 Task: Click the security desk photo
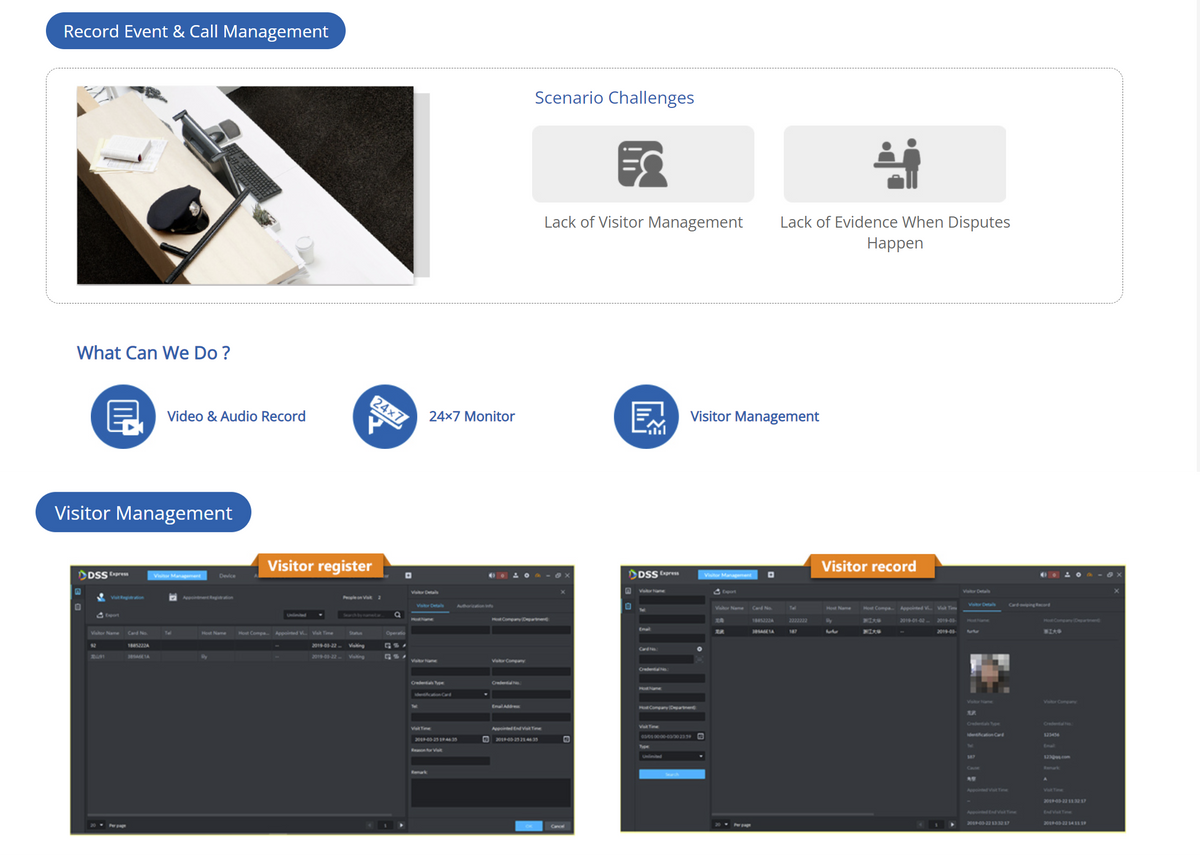coord(245,185)
